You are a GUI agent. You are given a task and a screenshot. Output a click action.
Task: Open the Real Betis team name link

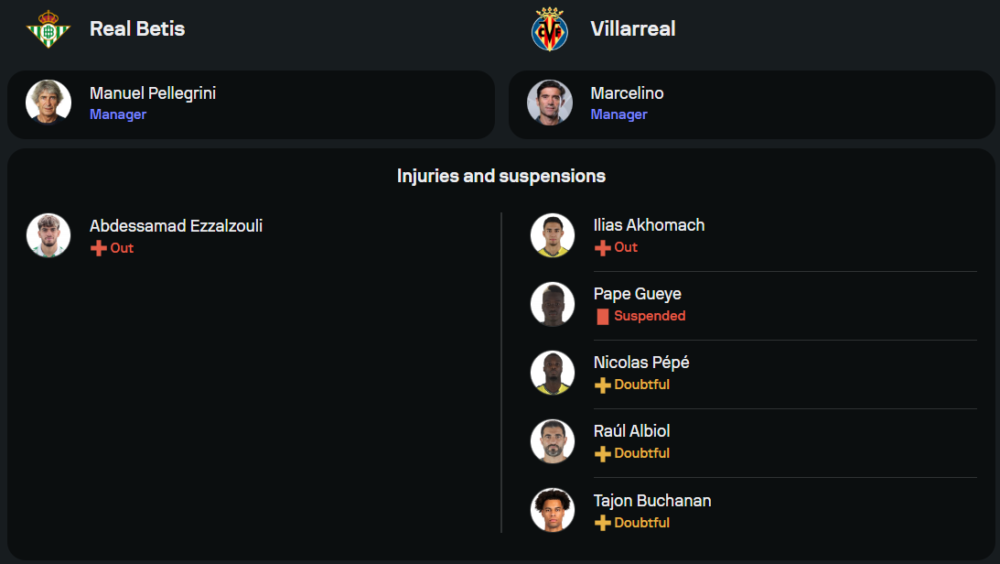(137, 29)
